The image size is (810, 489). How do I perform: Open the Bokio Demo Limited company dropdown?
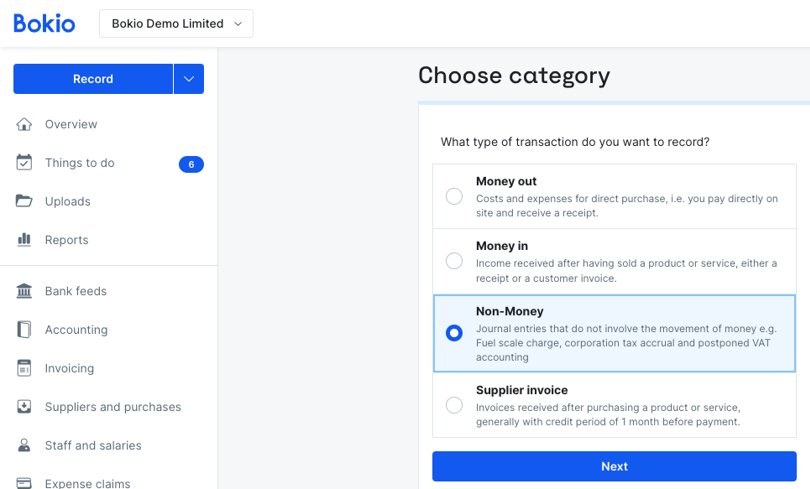coord(176,24)
